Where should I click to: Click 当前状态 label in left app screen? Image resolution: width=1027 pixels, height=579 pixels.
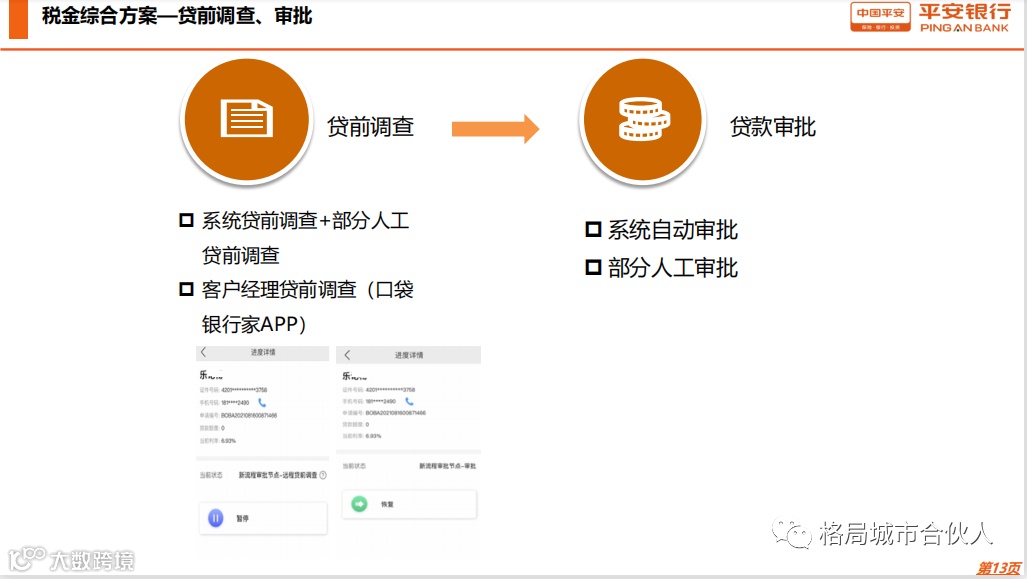pyautogui.click(x=211, y=475)
